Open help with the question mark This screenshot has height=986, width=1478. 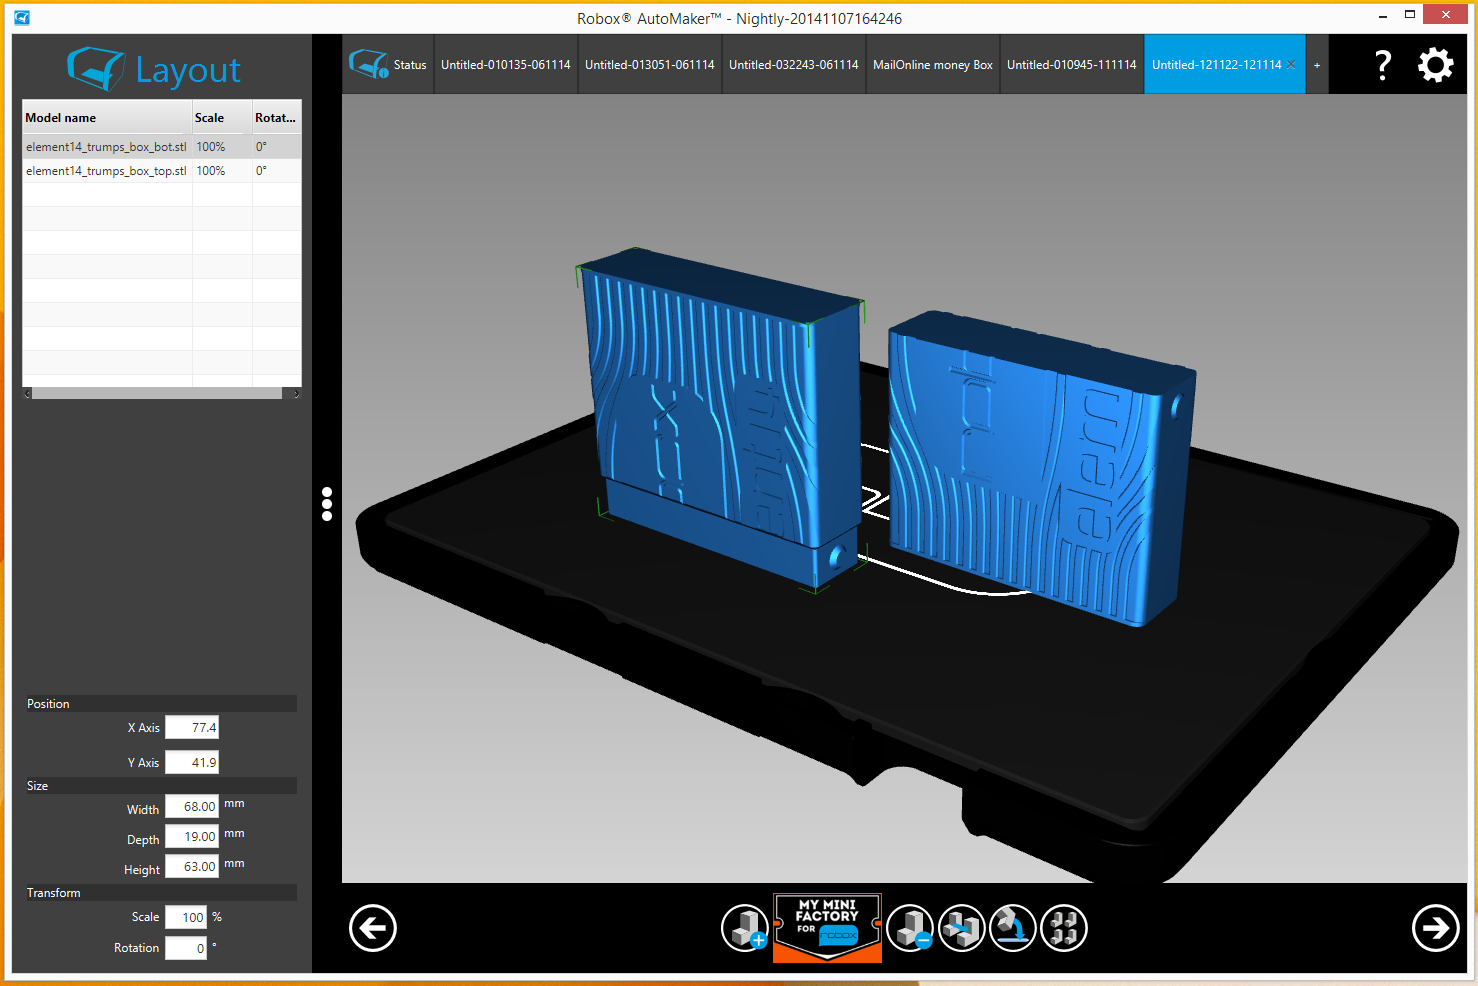(x=1383, y=65)
